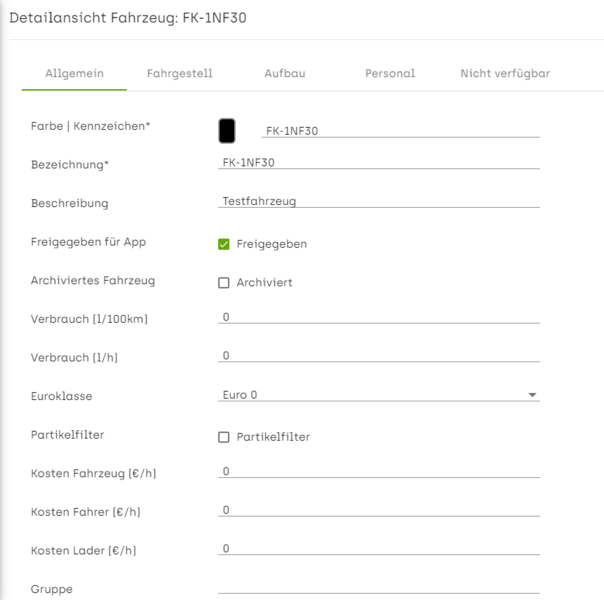Screen dimensions: 604x600
Task: Open the Personal tab
Action: [x=390, y=73]
